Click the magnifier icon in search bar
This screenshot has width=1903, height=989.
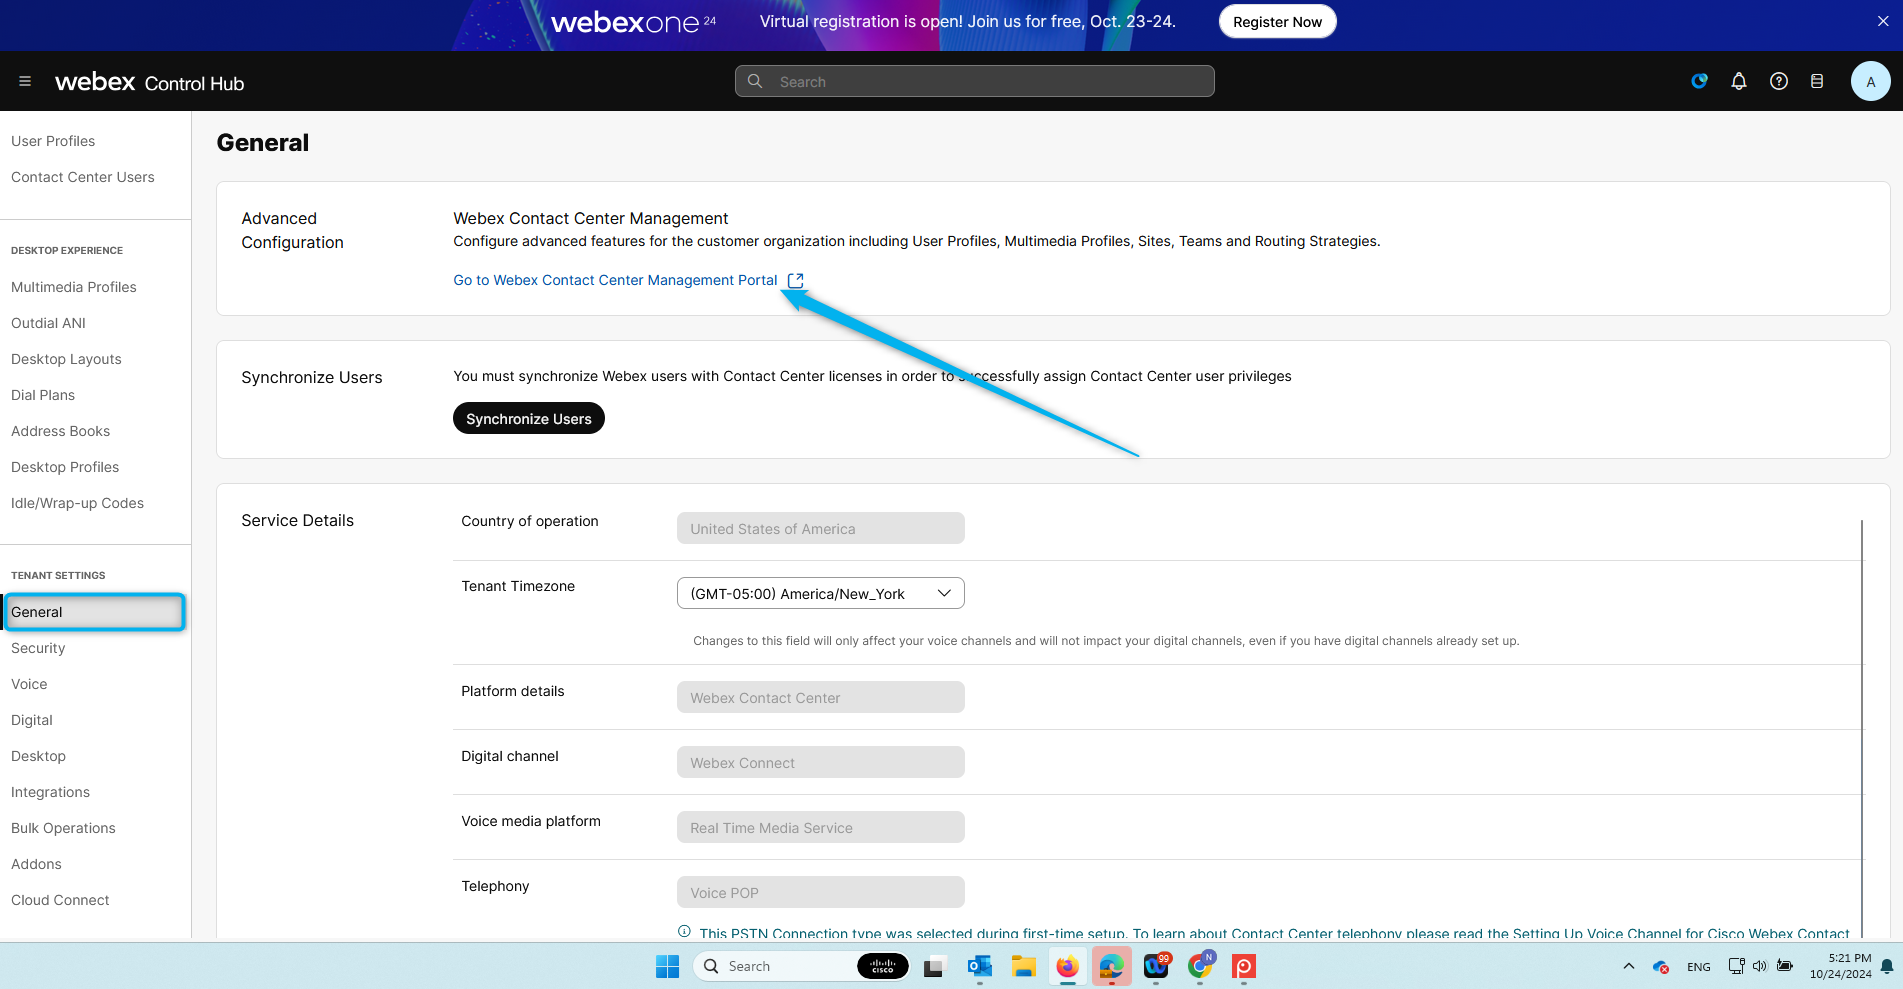[755, 81]
